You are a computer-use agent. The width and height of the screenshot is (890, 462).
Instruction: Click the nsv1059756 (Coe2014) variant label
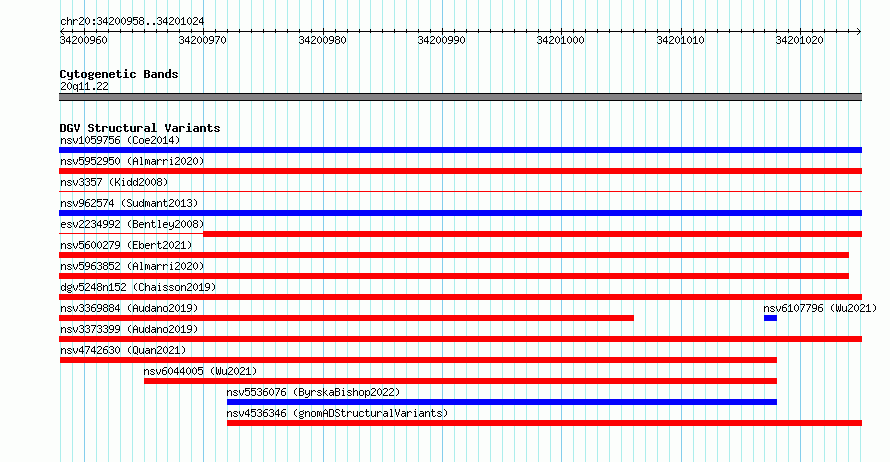(120, 140)
